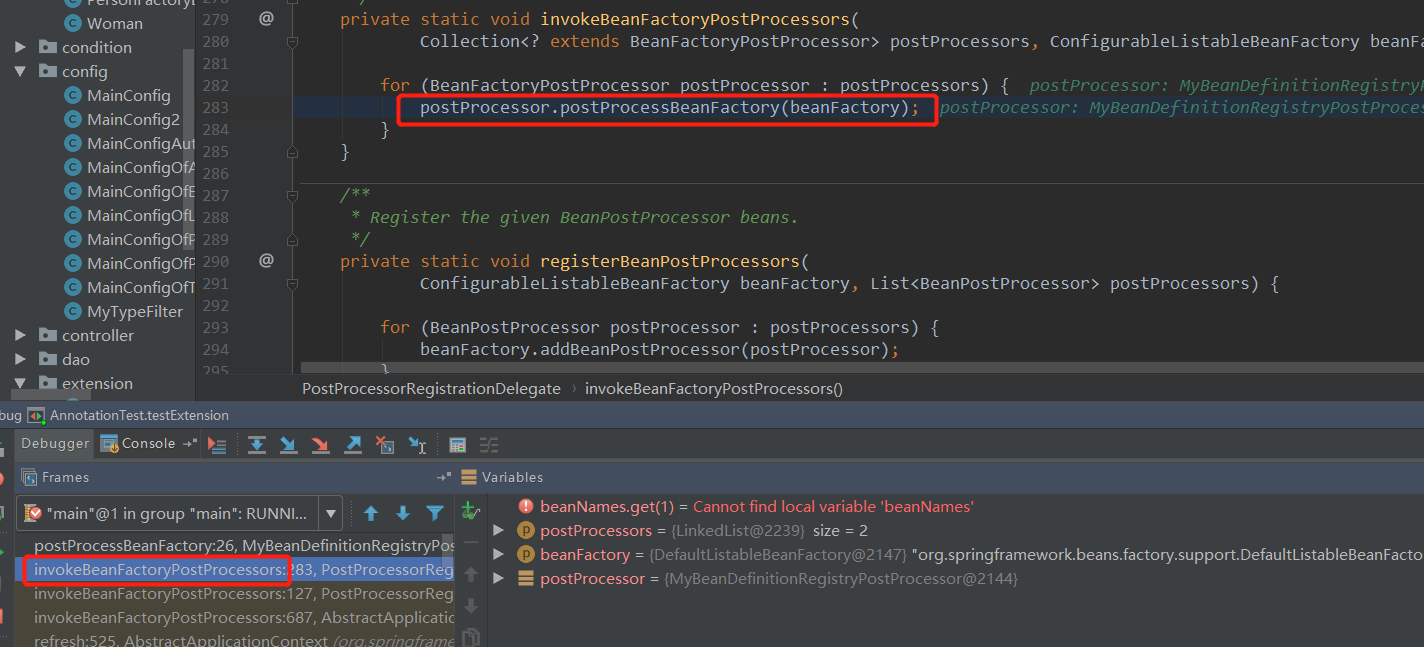Toggle code fold marker on line 280
The width and height of the screenshot is (1424, 647).
[292, 42]
